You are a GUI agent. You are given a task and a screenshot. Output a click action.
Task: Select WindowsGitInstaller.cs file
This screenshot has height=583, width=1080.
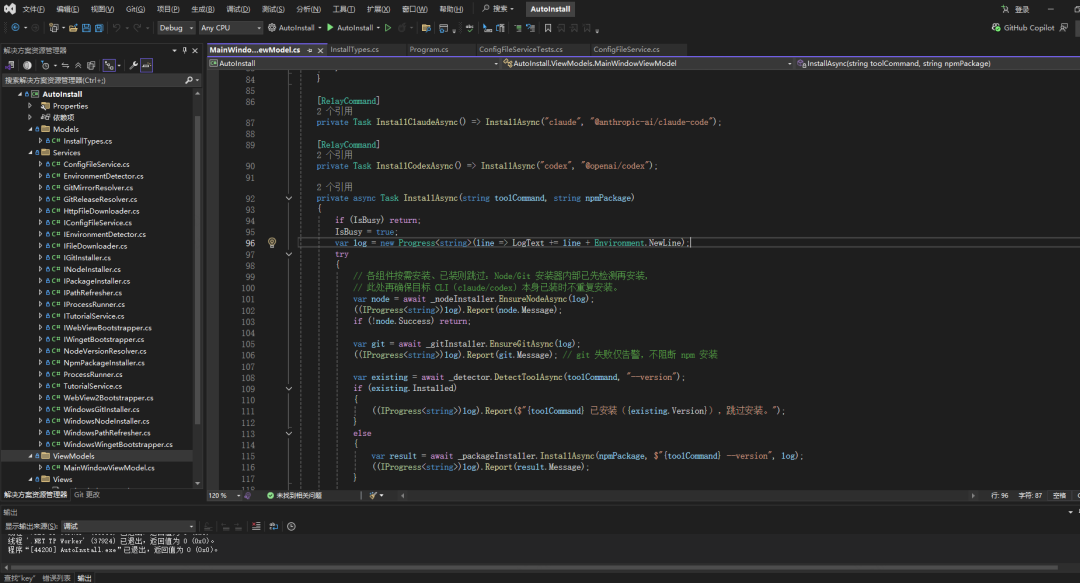tap(101, 409)
